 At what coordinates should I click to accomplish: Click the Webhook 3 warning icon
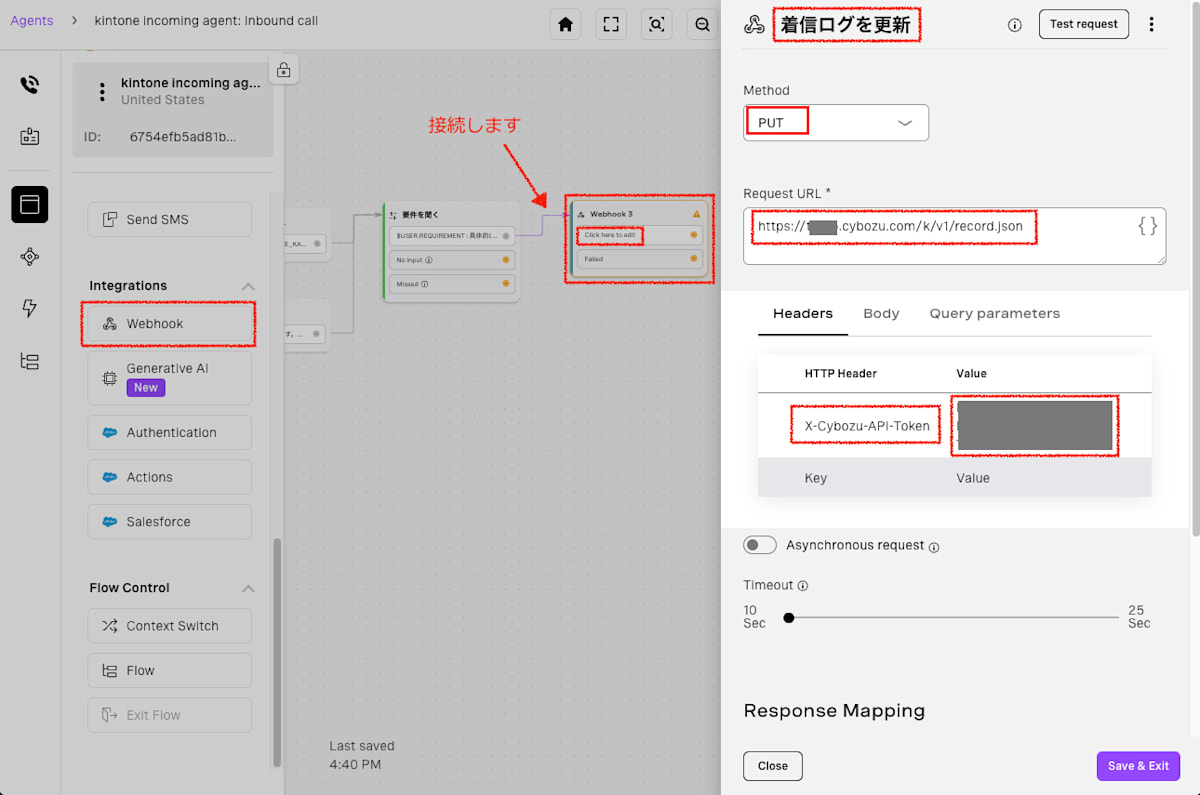697,214
